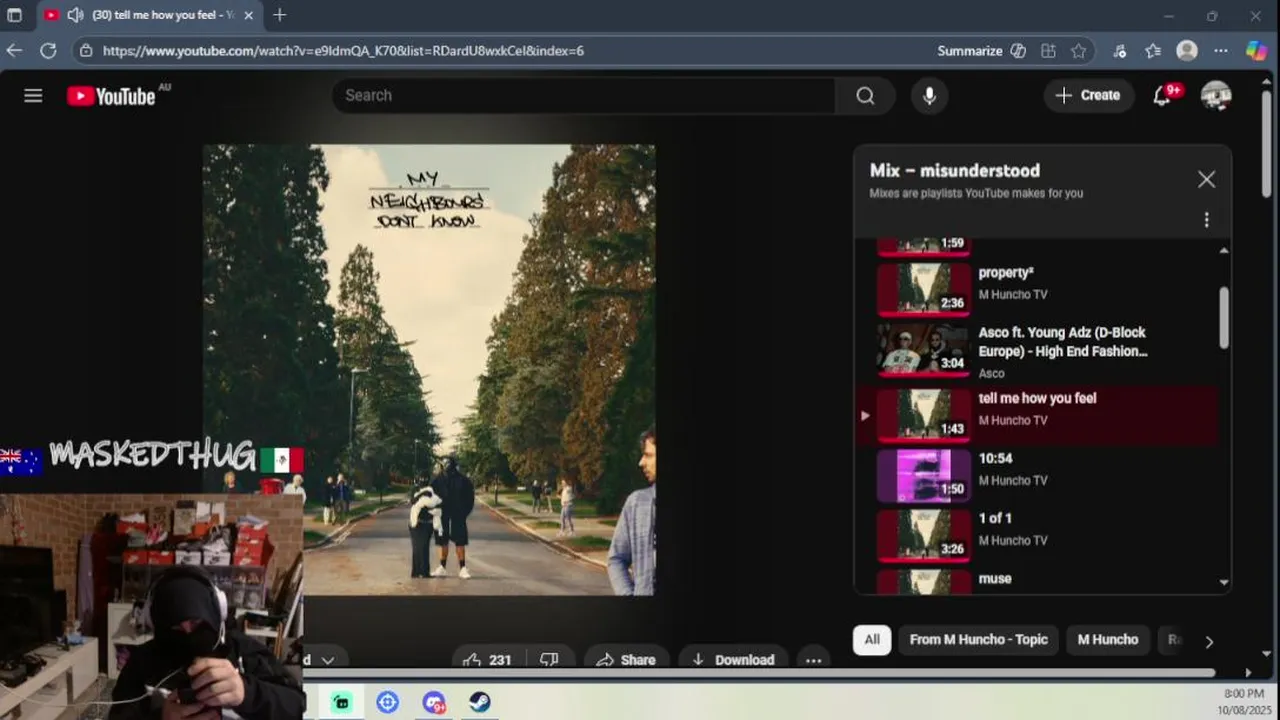Viewport: 1280px width, 720px height.
Task: Play Asco ft. Young Adz High End Fashion
Action: (1038, 350)
